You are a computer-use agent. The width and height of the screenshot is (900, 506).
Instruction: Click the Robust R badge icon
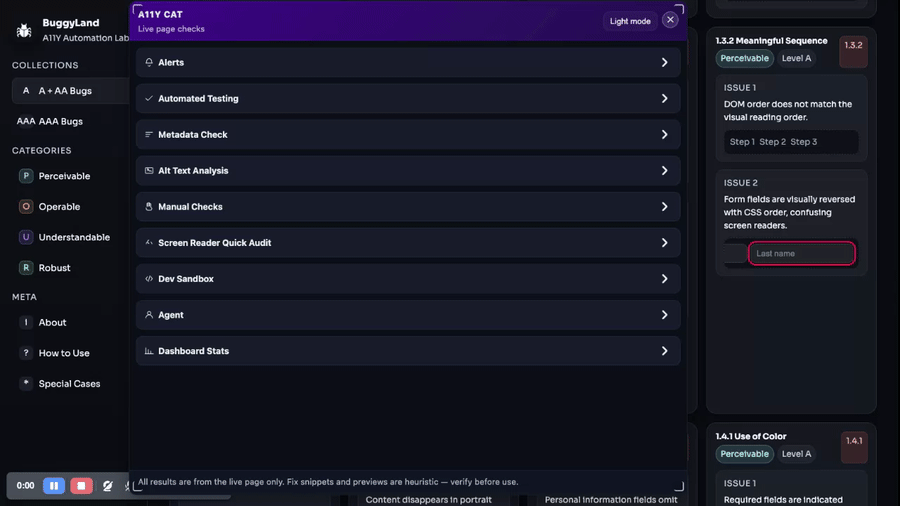click(26, 267)
